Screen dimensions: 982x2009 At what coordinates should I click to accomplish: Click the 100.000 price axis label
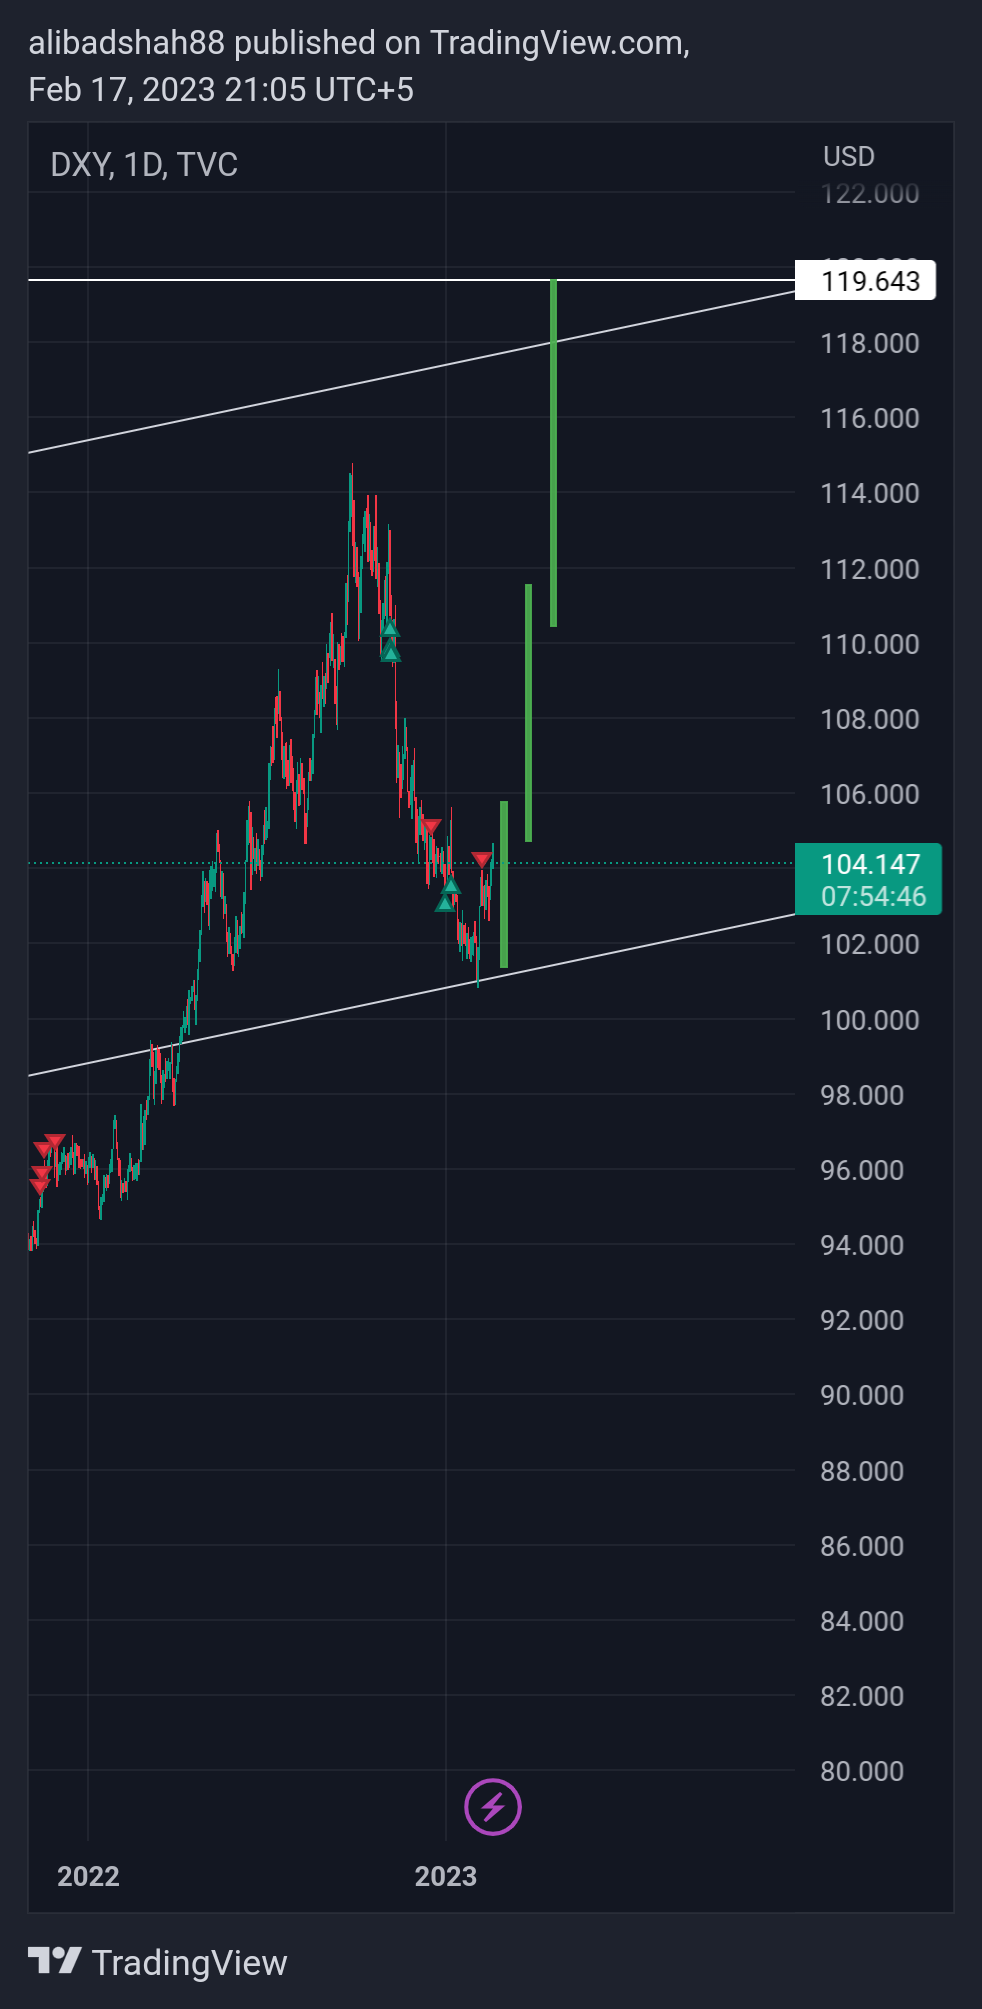click(x=870, y=1020)
